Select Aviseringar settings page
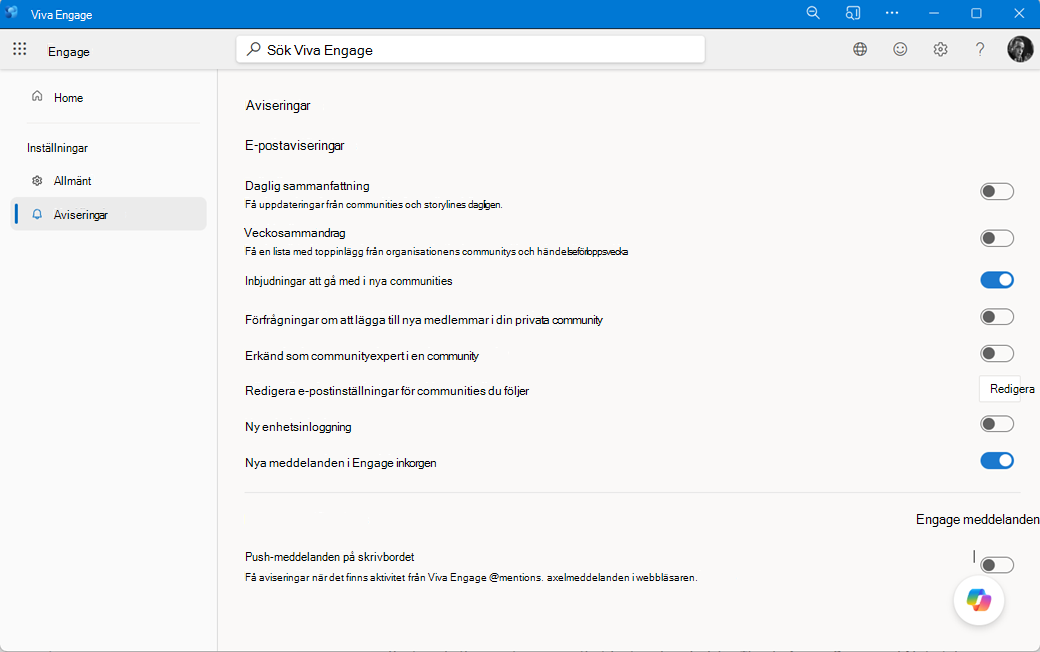 click(108, 214)
